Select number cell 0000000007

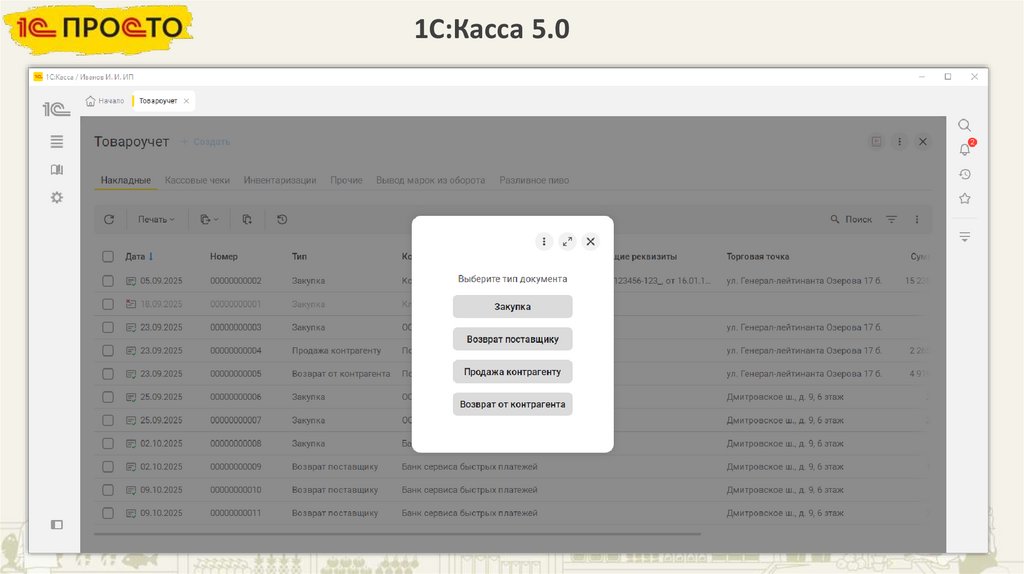(236, 421)
